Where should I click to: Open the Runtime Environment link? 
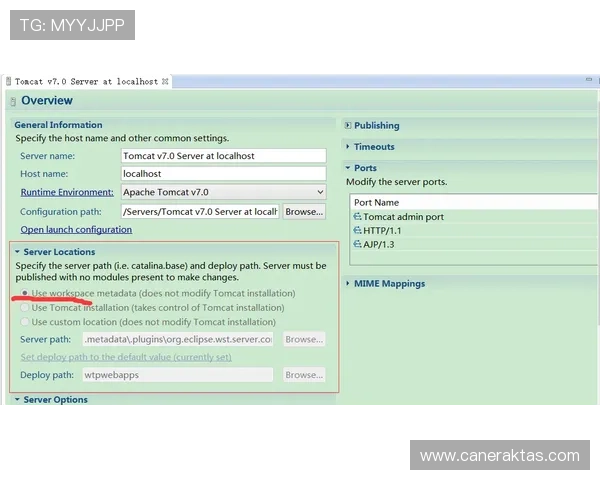pyautogui.click(x=67, y=192)
